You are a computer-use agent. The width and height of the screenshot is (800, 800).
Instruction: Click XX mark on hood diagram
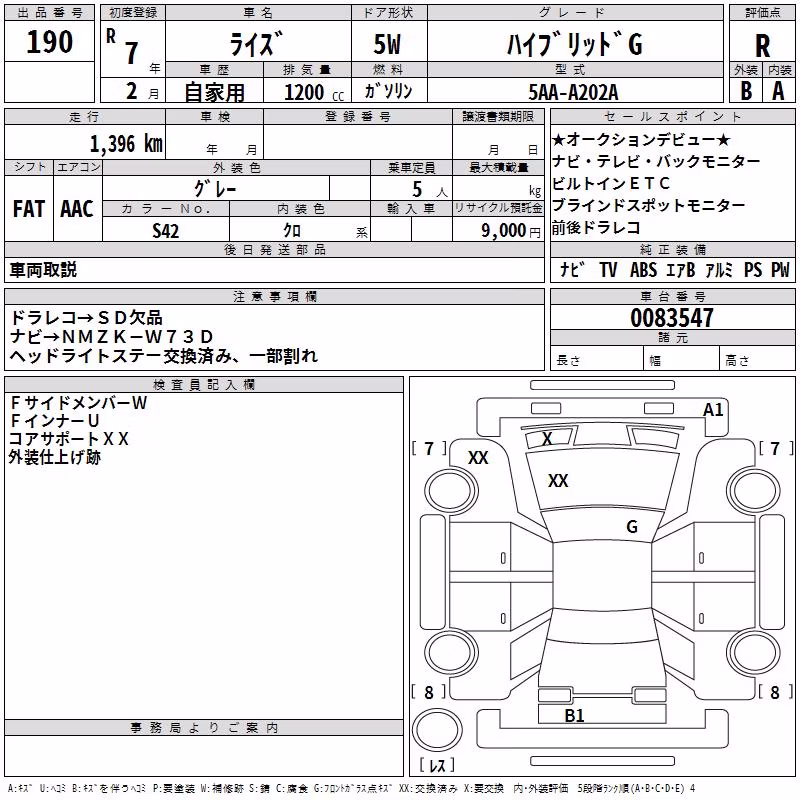(x=558, y=480)
